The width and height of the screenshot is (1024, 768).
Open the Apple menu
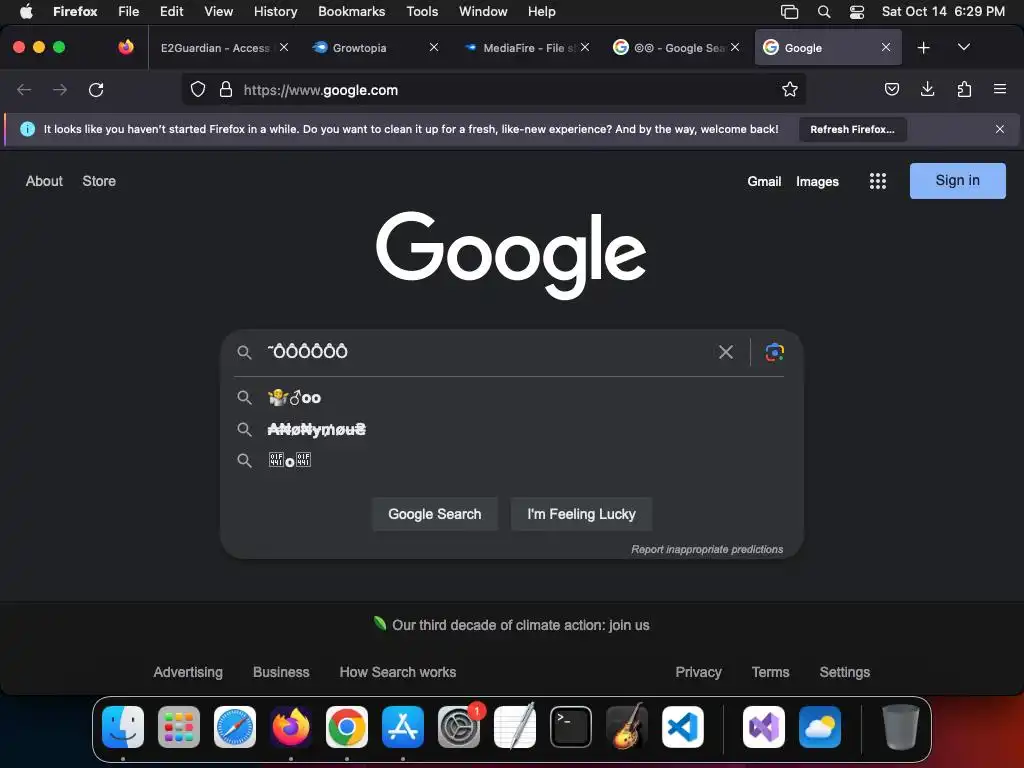click(x=26, y=12)
